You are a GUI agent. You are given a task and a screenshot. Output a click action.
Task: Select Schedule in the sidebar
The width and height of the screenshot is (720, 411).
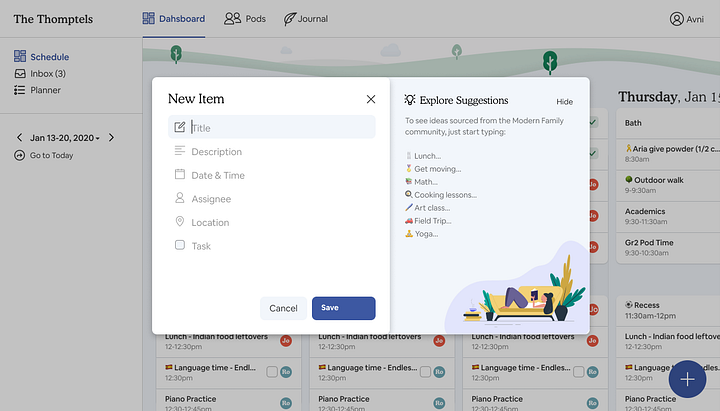[x=41, y=56]
